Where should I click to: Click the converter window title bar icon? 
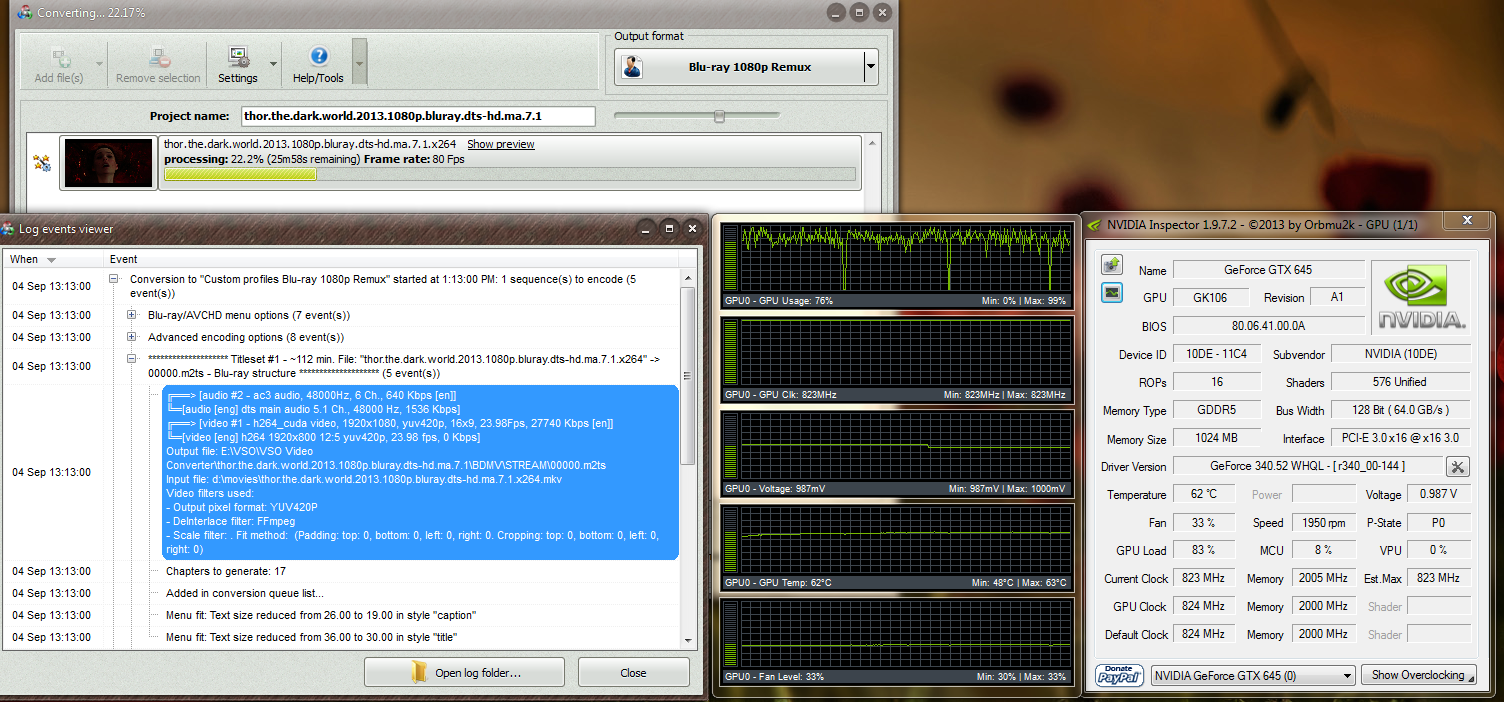[x=25, y=12]
